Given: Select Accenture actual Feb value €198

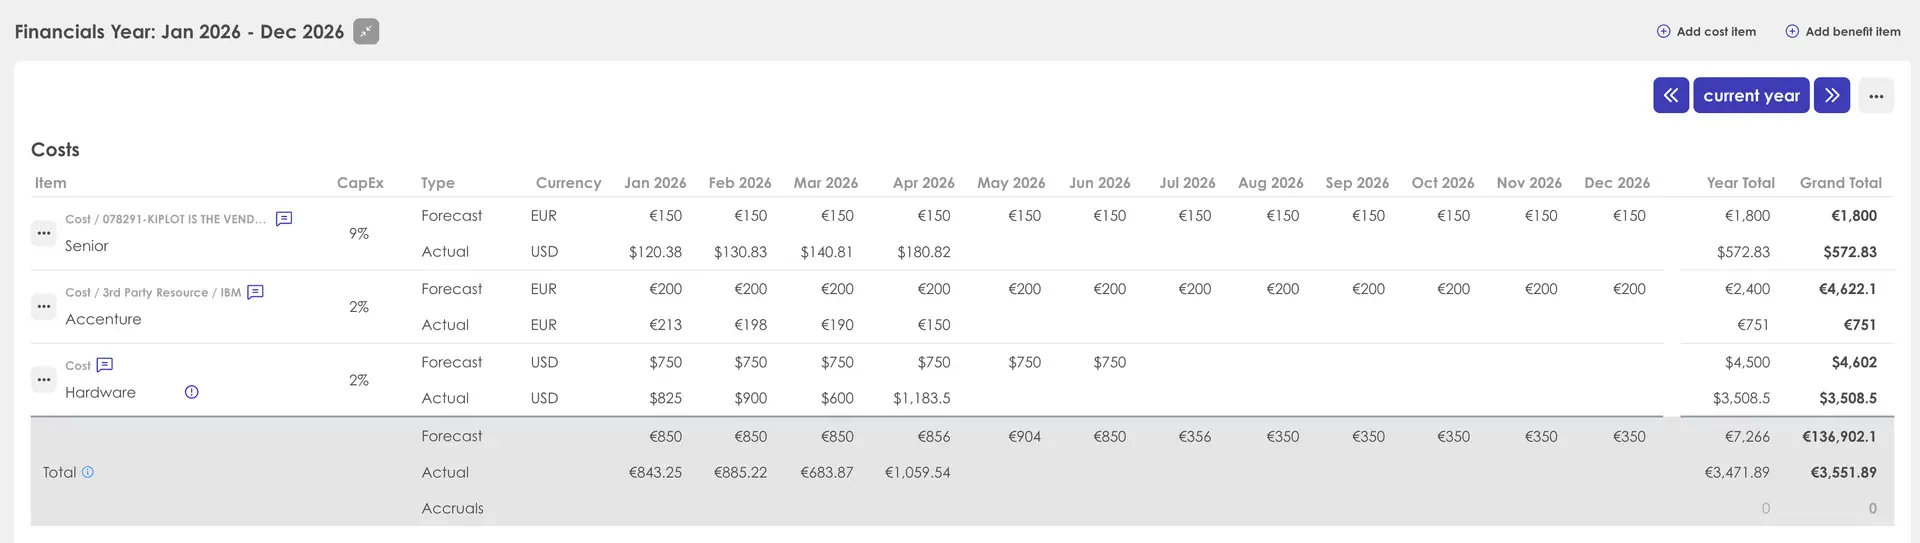Looking at the screenshot, I should pos(750,325).
